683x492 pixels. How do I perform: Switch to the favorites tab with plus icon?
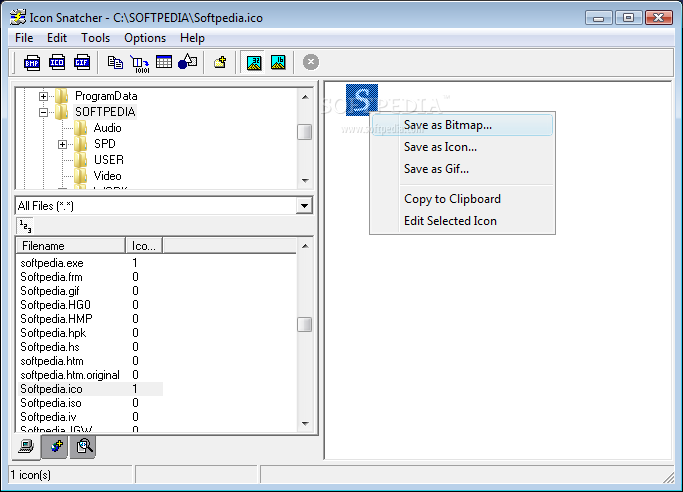pyautogui.click(x=55, y=446)
